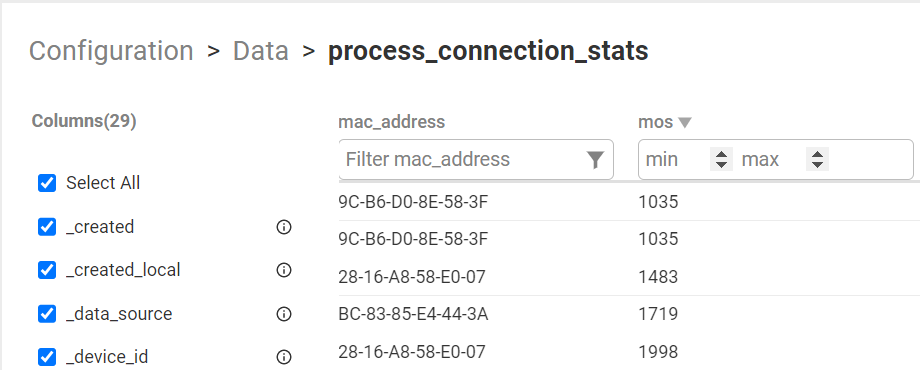Screen dimensions: 920x370
Task: Click the mos column sort arrow
Action: pyautogui.click(x=685, y=123)
